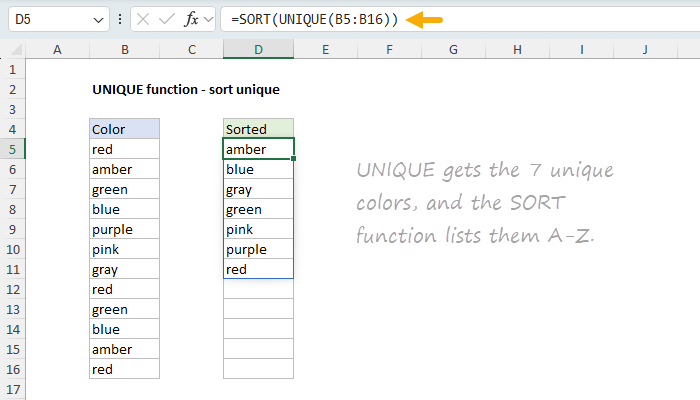Screen dimensions: 700x400
Task: Select column J header
Action: 645,50
